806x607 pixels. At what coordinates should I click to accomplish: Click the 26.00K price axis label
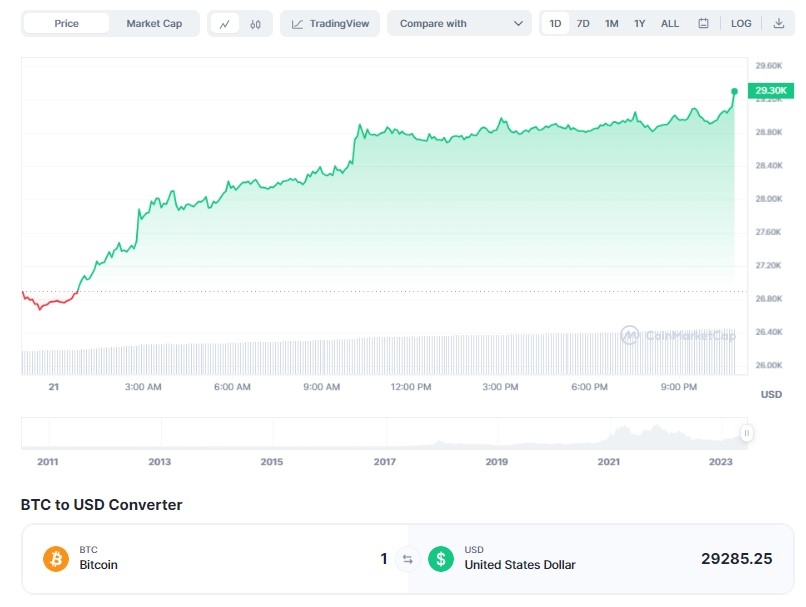[x=768, y=365]
